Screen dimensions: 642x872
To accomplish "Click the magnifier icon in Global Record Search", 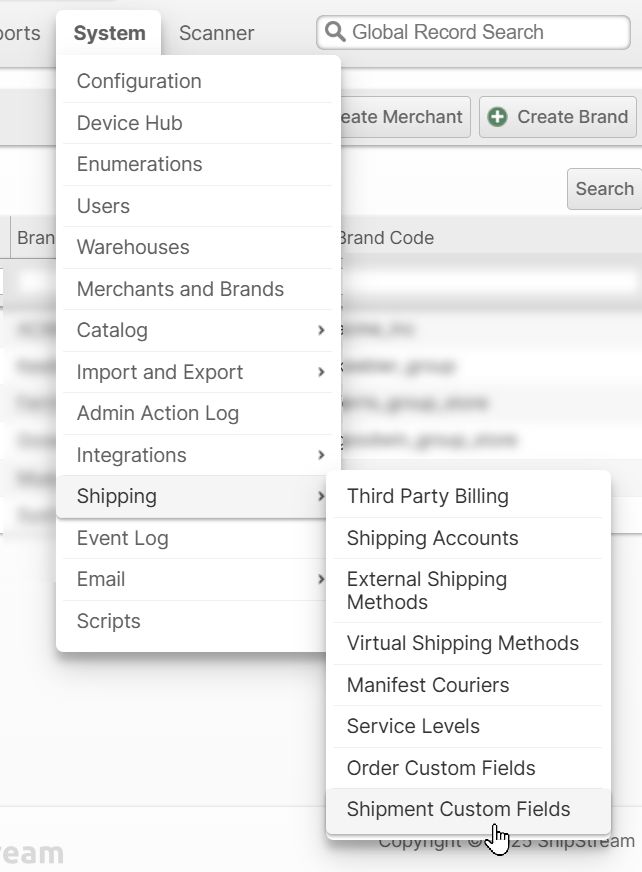I will click(335, 32).
